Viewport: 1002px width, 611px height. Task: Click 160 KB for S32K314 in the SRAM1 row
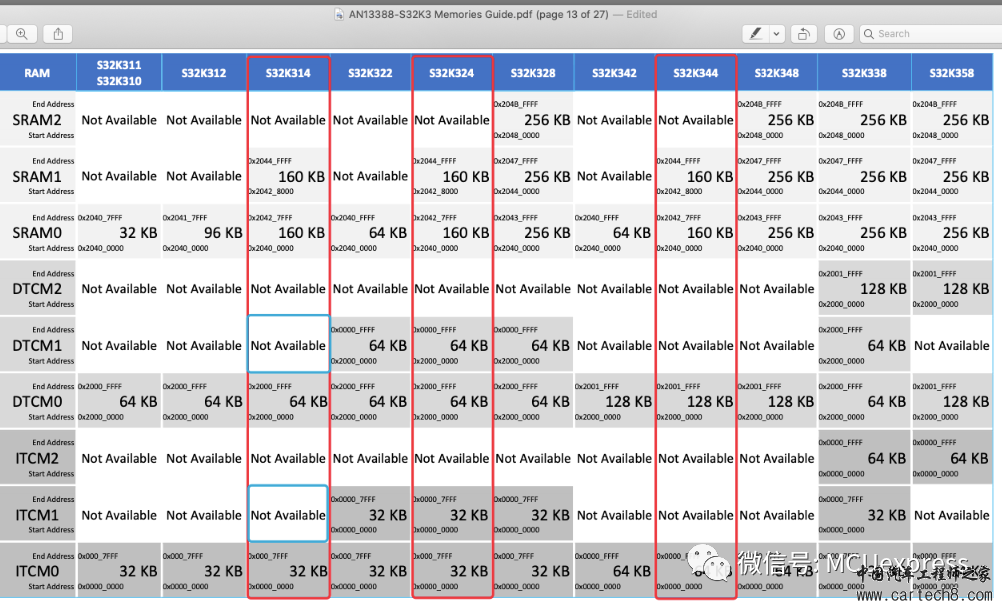pos(302,176)
